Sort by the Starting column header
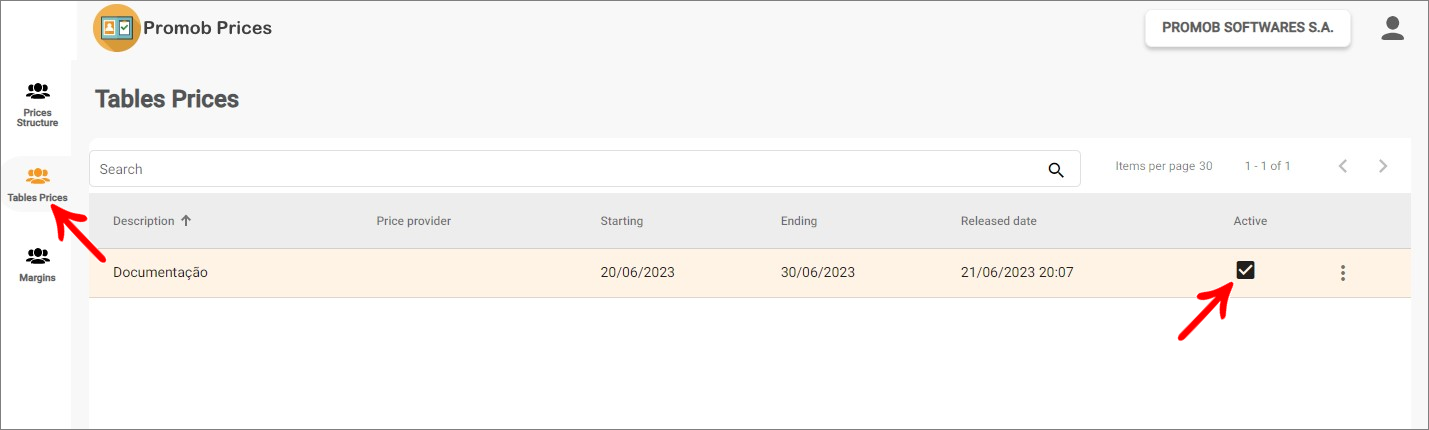 tap(622, 221)
